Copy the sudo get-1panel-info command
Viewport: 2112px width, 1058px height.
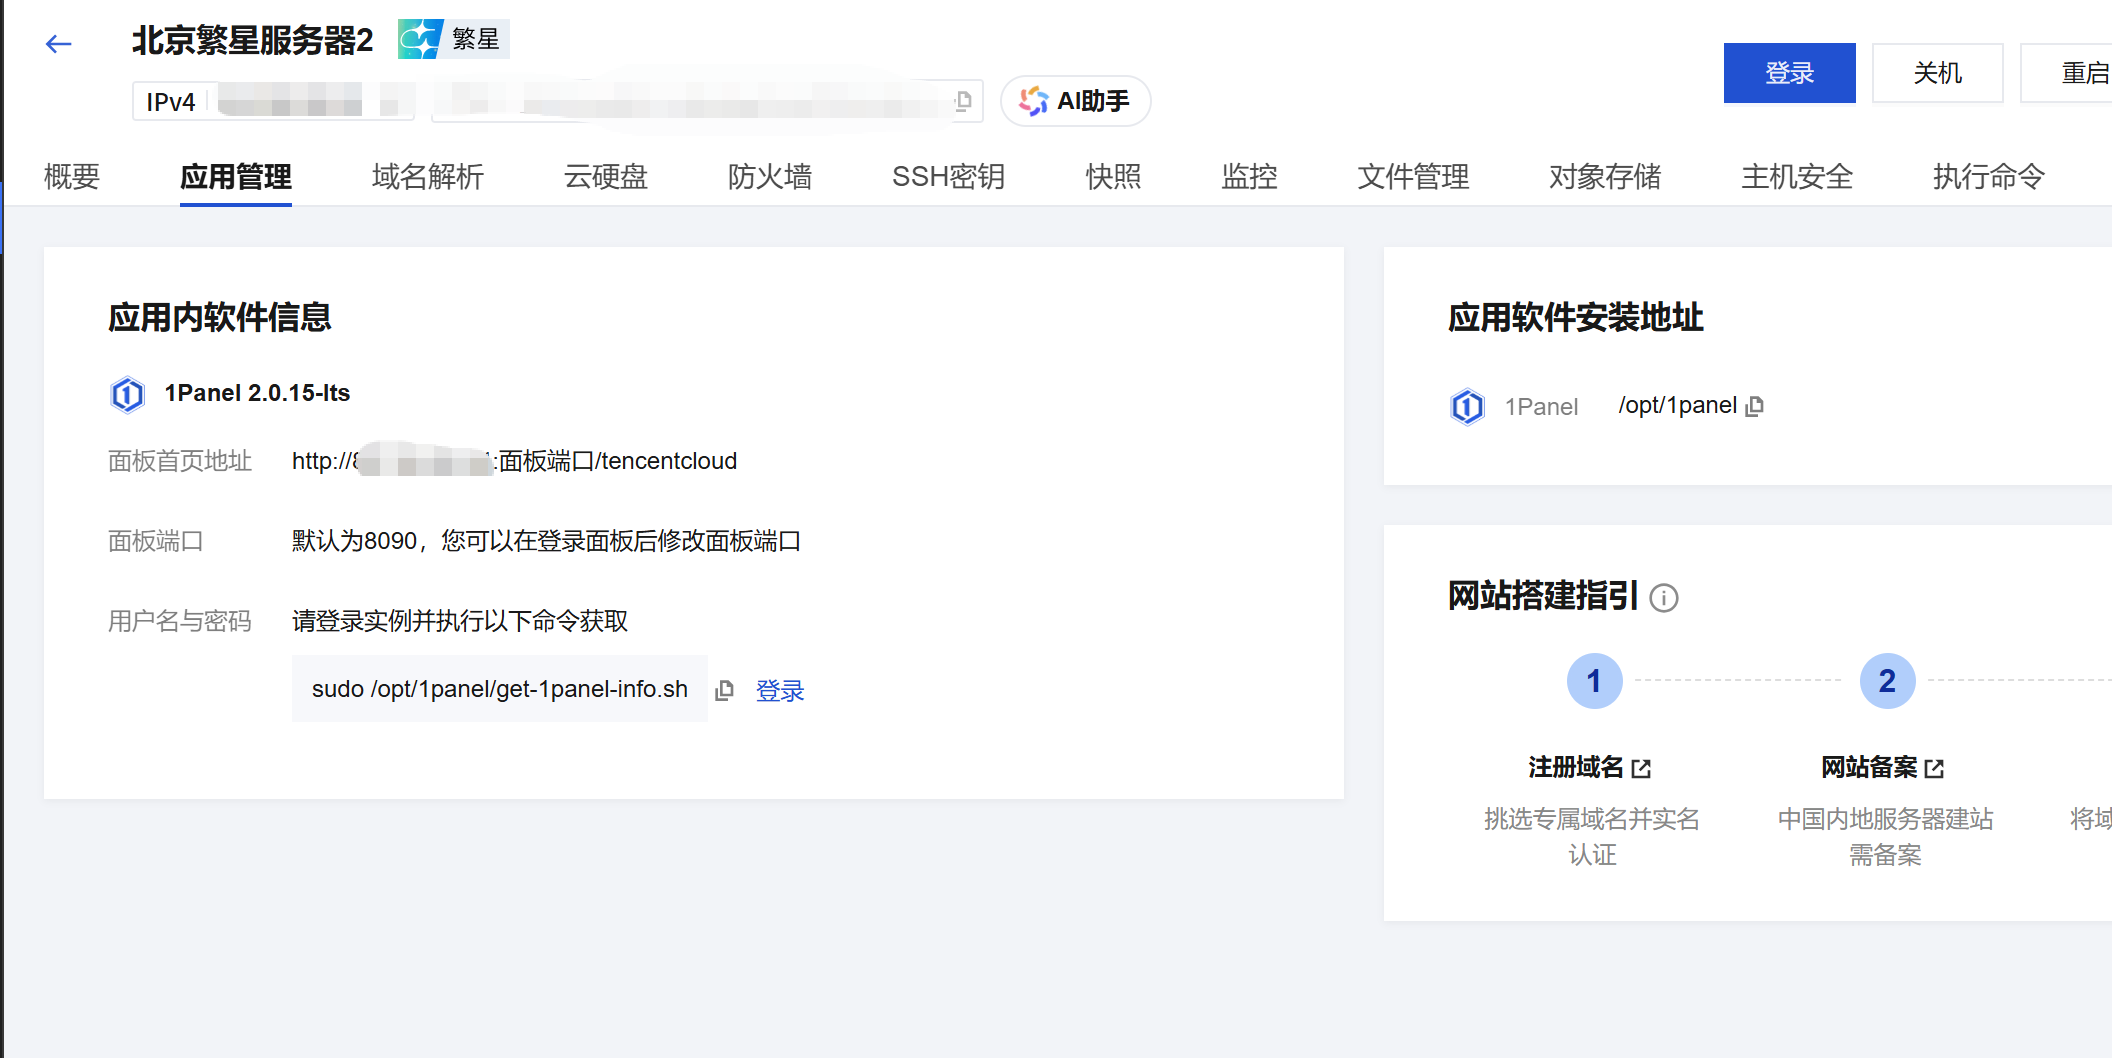point(725,690)
